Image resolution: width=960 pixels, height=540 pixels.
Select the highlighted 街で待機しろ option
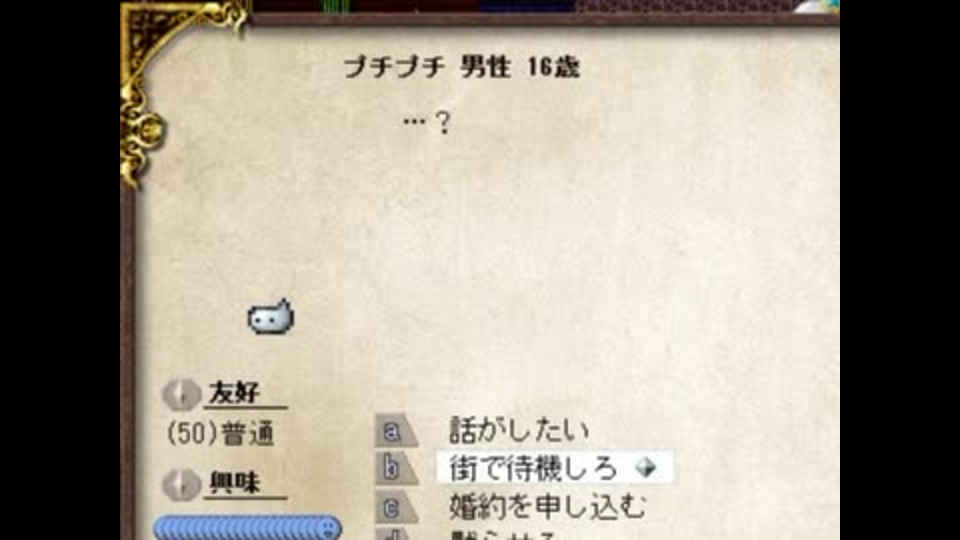pos(553,468)
